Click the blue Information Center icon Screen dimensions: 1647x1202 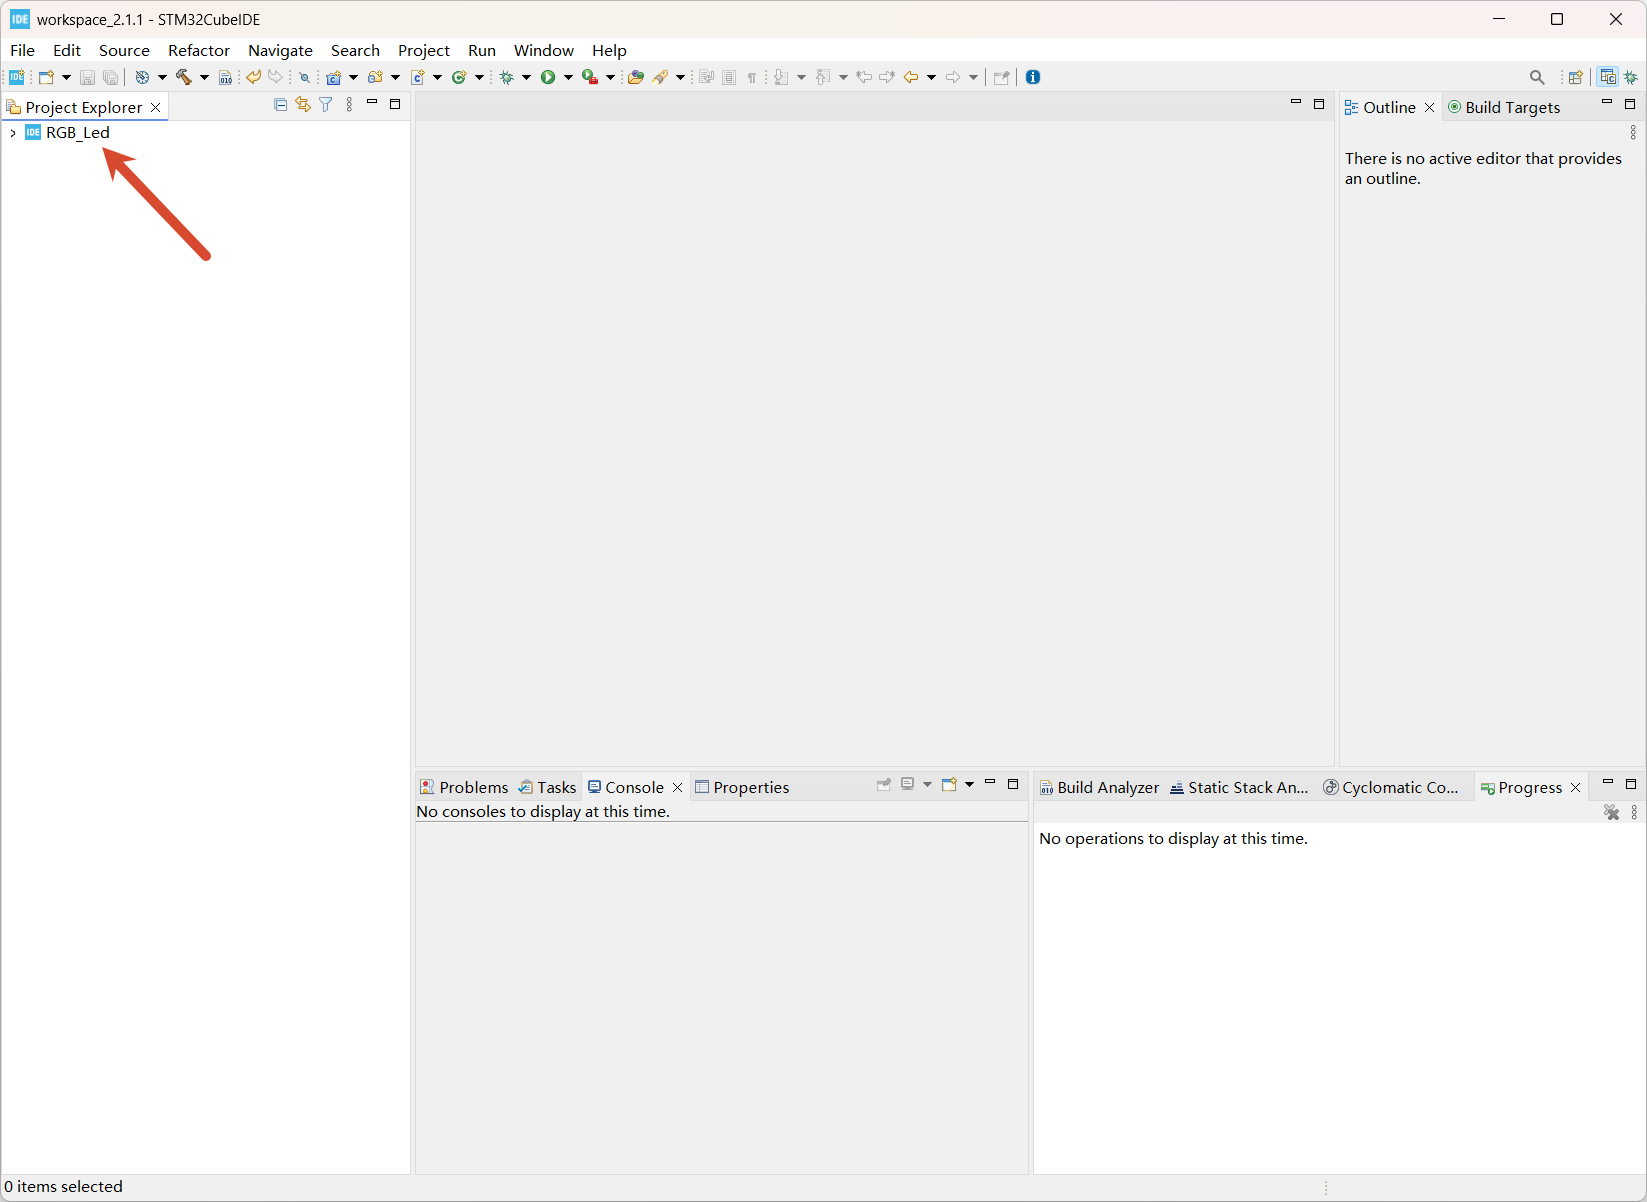(x=1033, y=77)
